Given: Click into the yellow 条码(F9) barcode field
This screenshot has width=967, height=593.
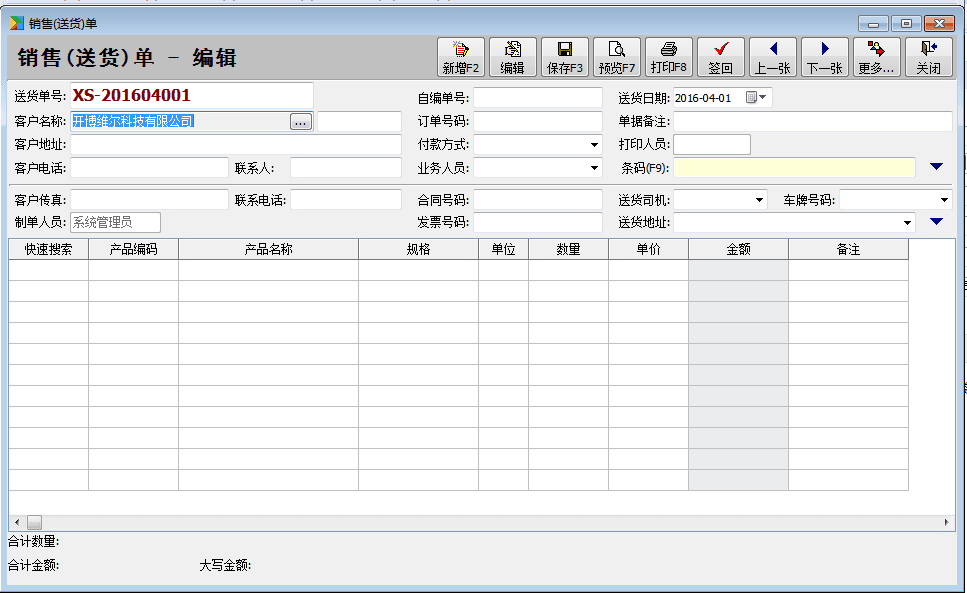Looking at the screenshot, I should [794, 168].
